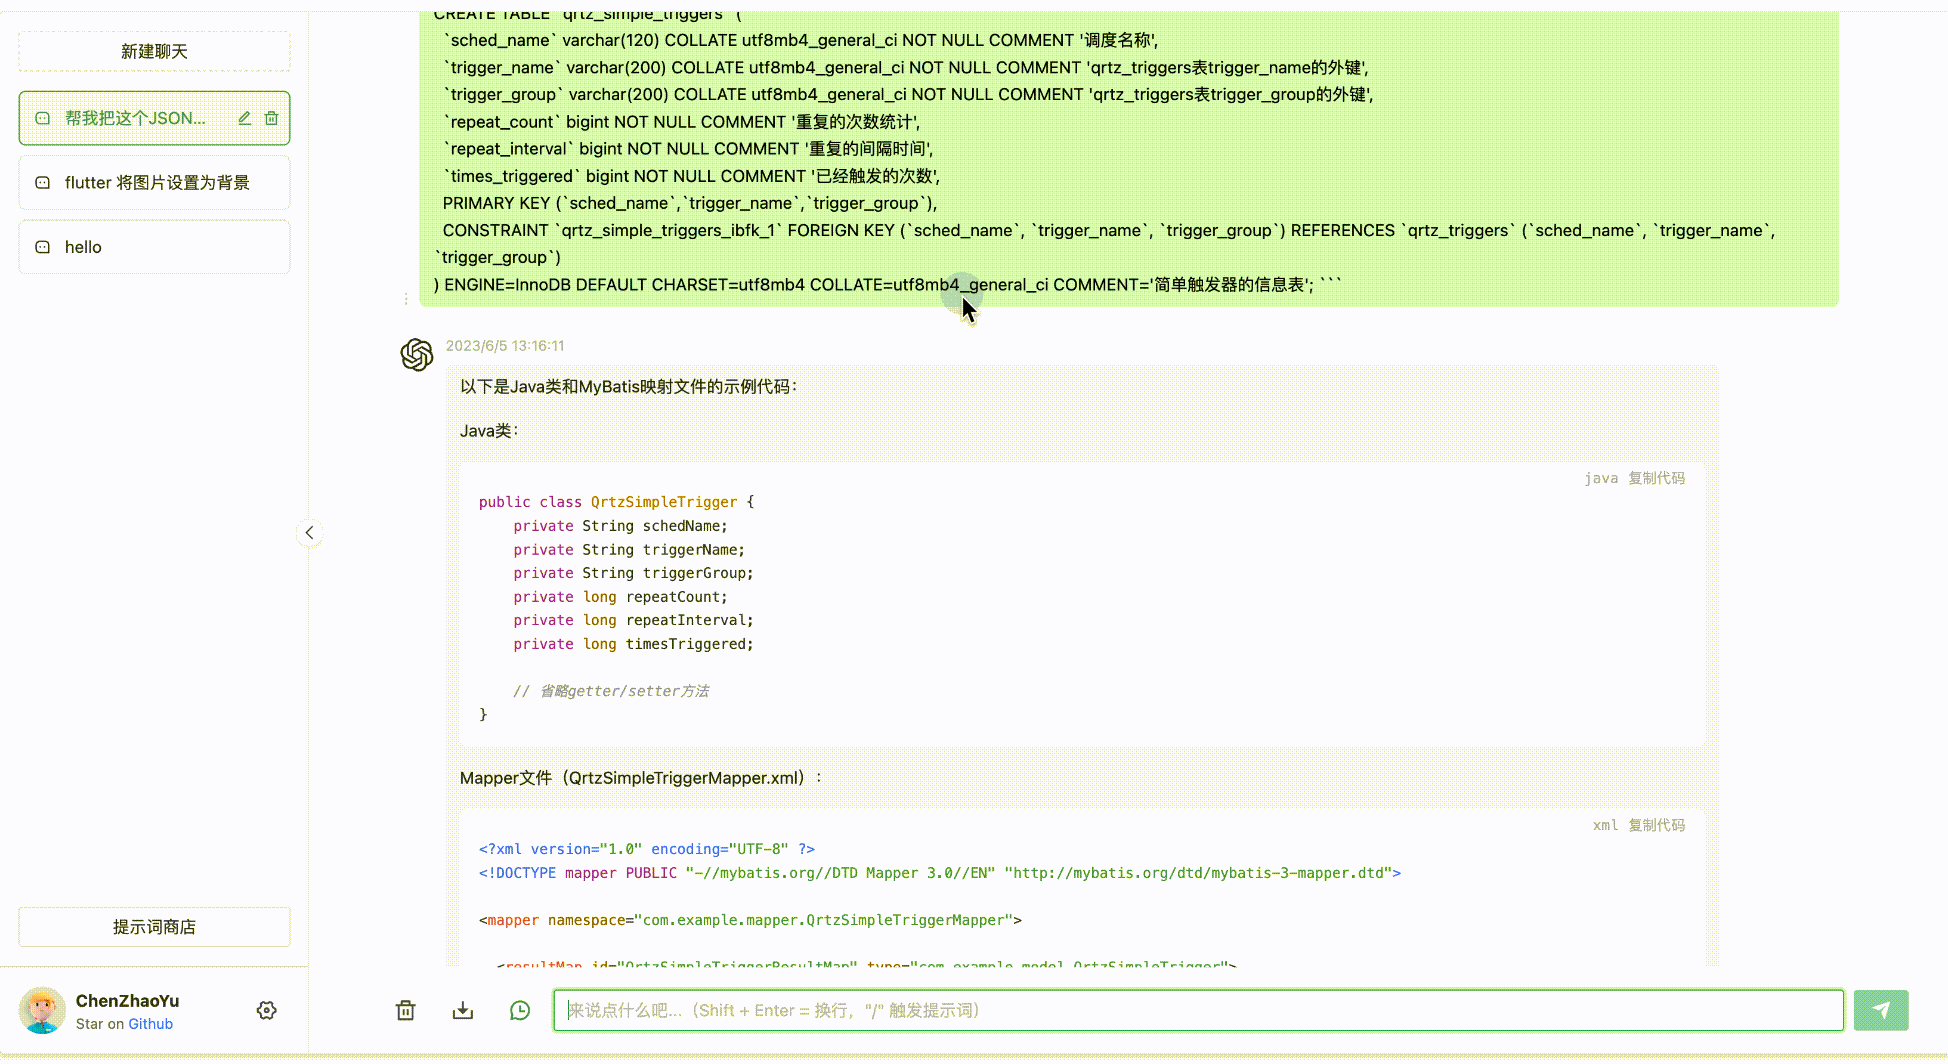Click chat bubble icon next to flutter chat
The width and height of the screenshot is (1948, 1064).
coord(43,183)
